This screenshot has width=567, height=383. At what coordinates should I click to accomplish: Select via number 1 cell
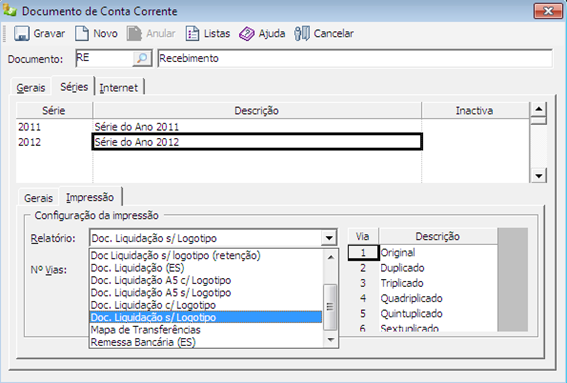[363, 252]
